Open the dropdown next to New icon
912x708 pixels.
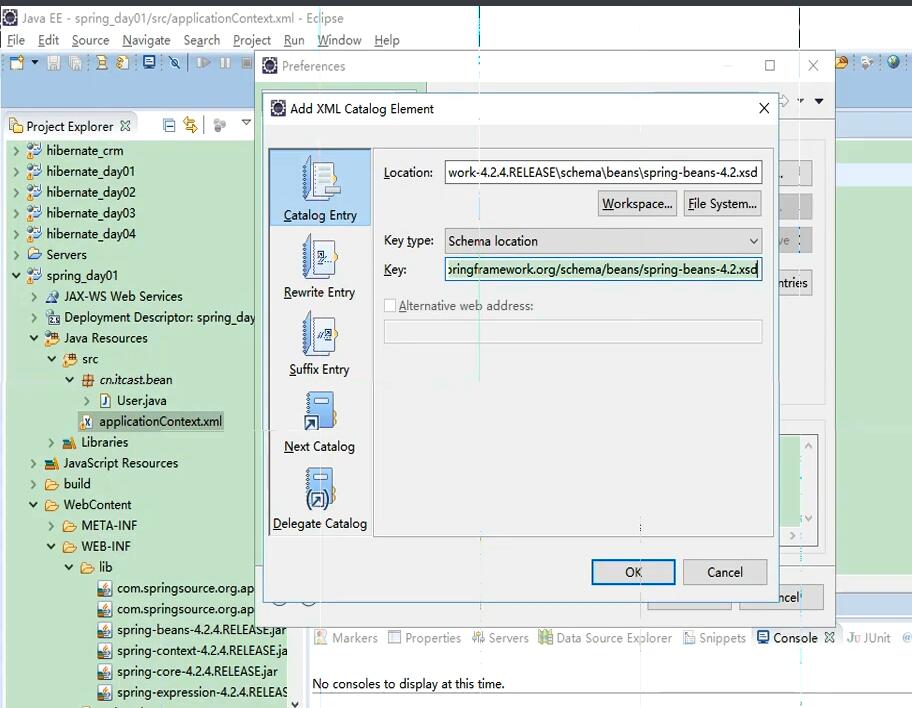point(35,62)
